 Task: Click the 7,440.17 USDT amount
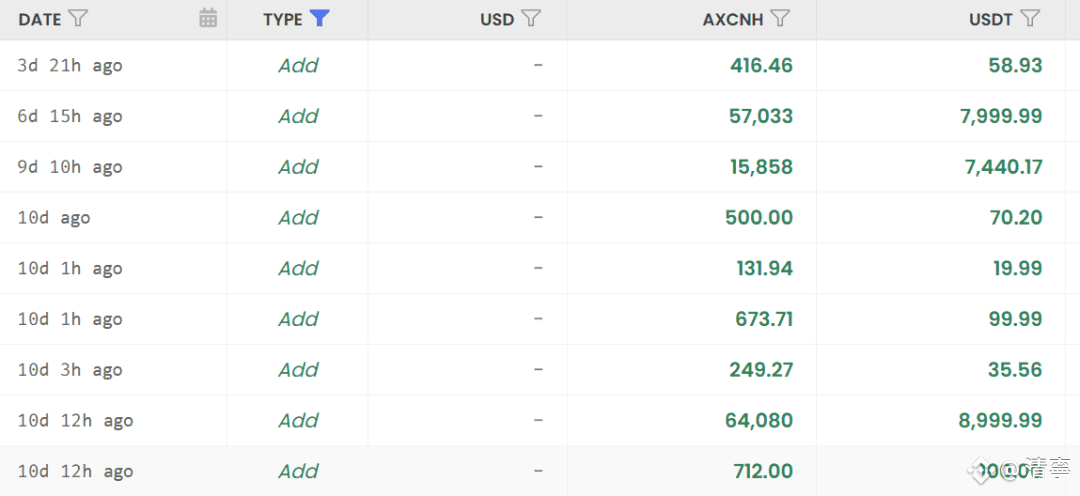[x=1003, y=167]
